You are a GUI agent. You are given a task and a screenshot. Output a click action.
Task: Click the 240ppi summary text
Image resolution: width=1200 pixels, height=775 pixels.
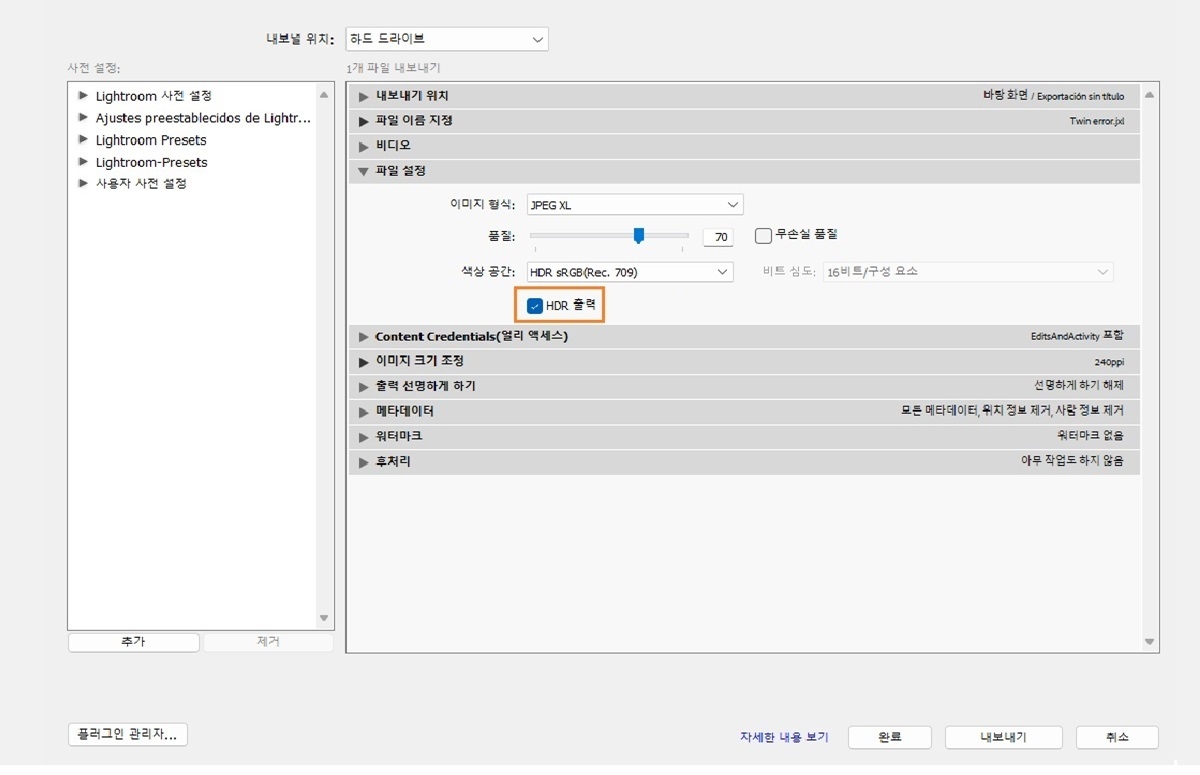pos(1109,362)
